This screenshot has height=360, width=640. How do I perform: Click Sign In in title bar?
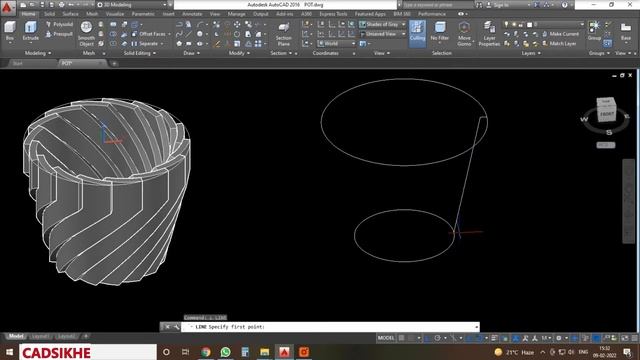pos(501,5)
